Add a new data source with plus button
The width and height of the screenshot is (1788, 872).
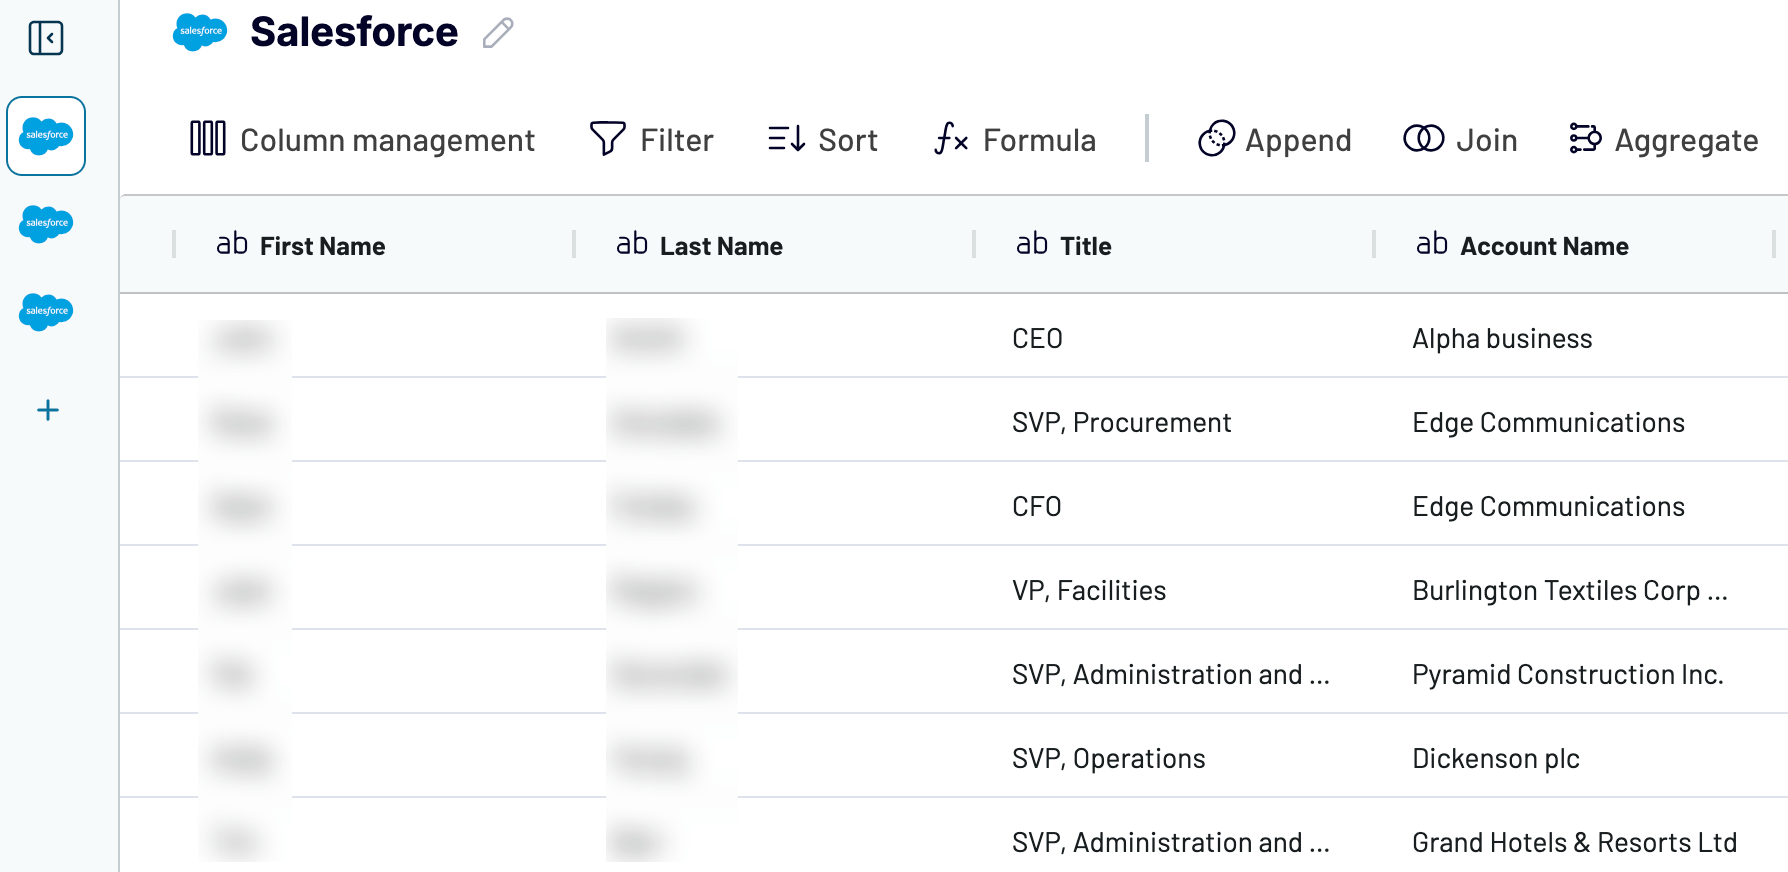46,409
